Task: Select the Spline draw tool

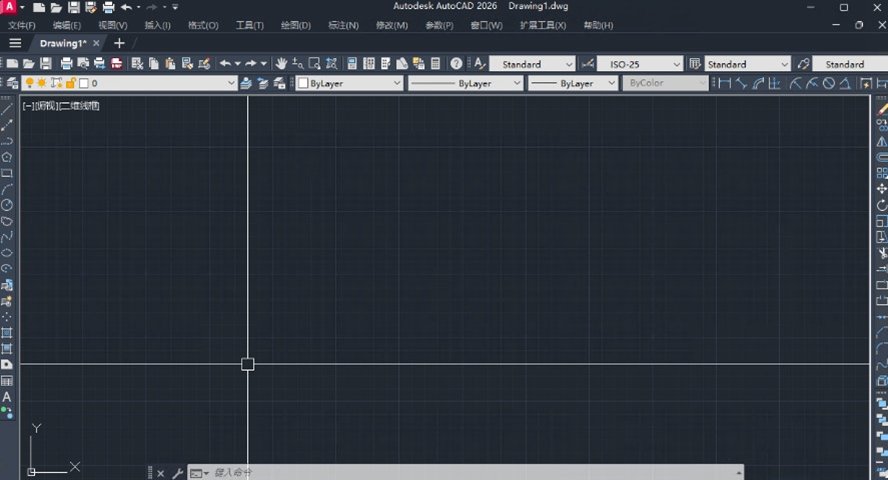Action: 7,237
